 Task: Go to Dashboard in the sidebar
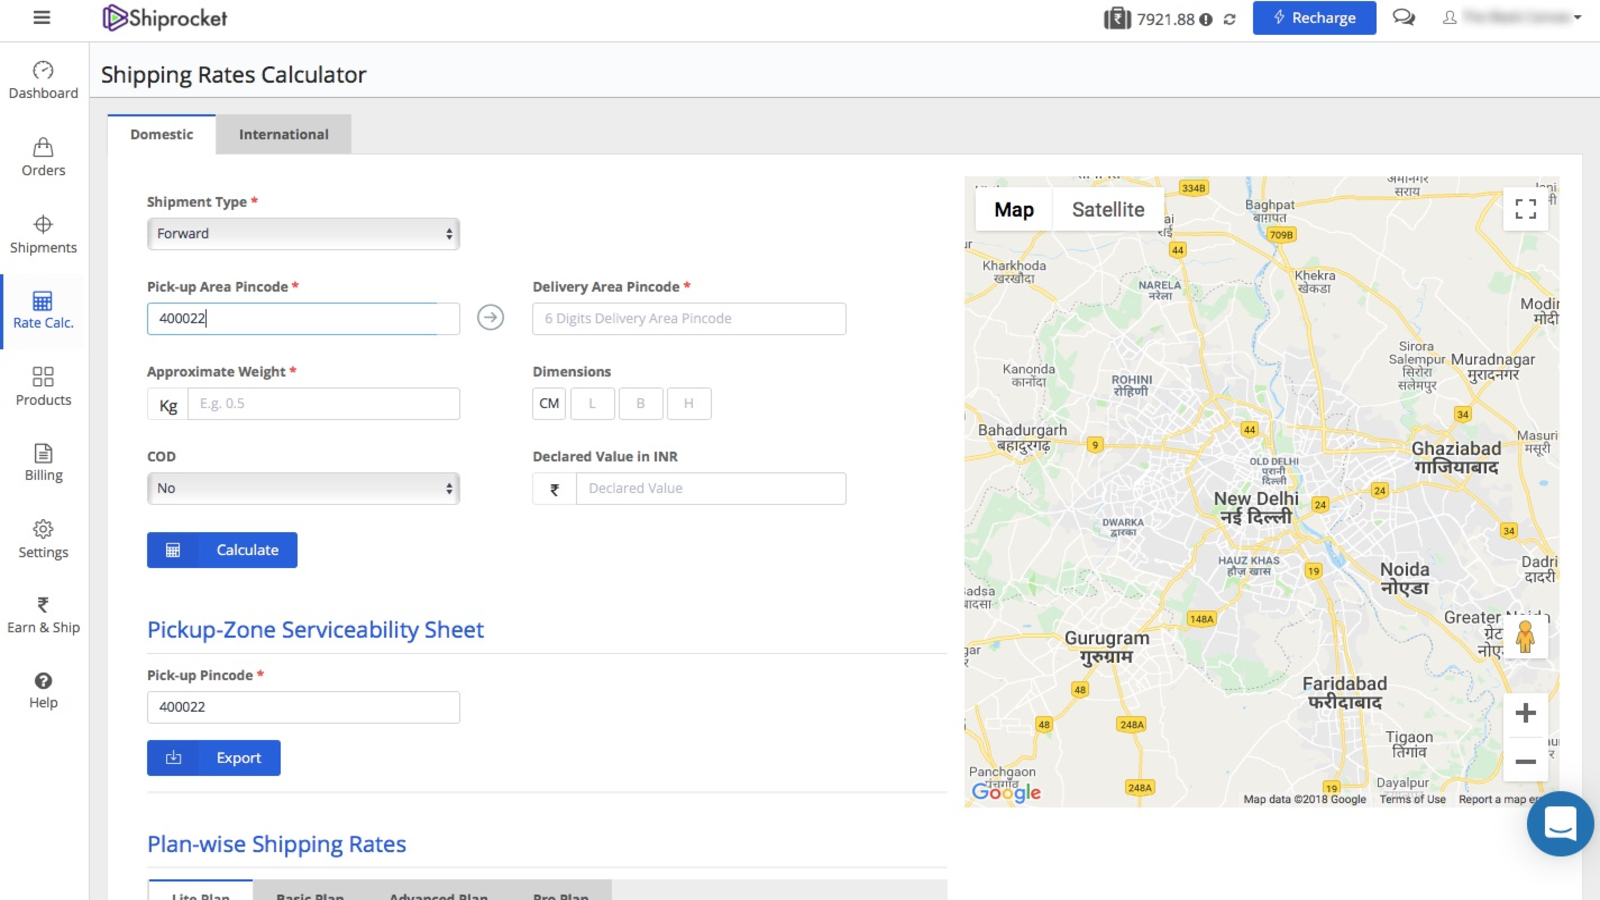(x=43, y=80)
